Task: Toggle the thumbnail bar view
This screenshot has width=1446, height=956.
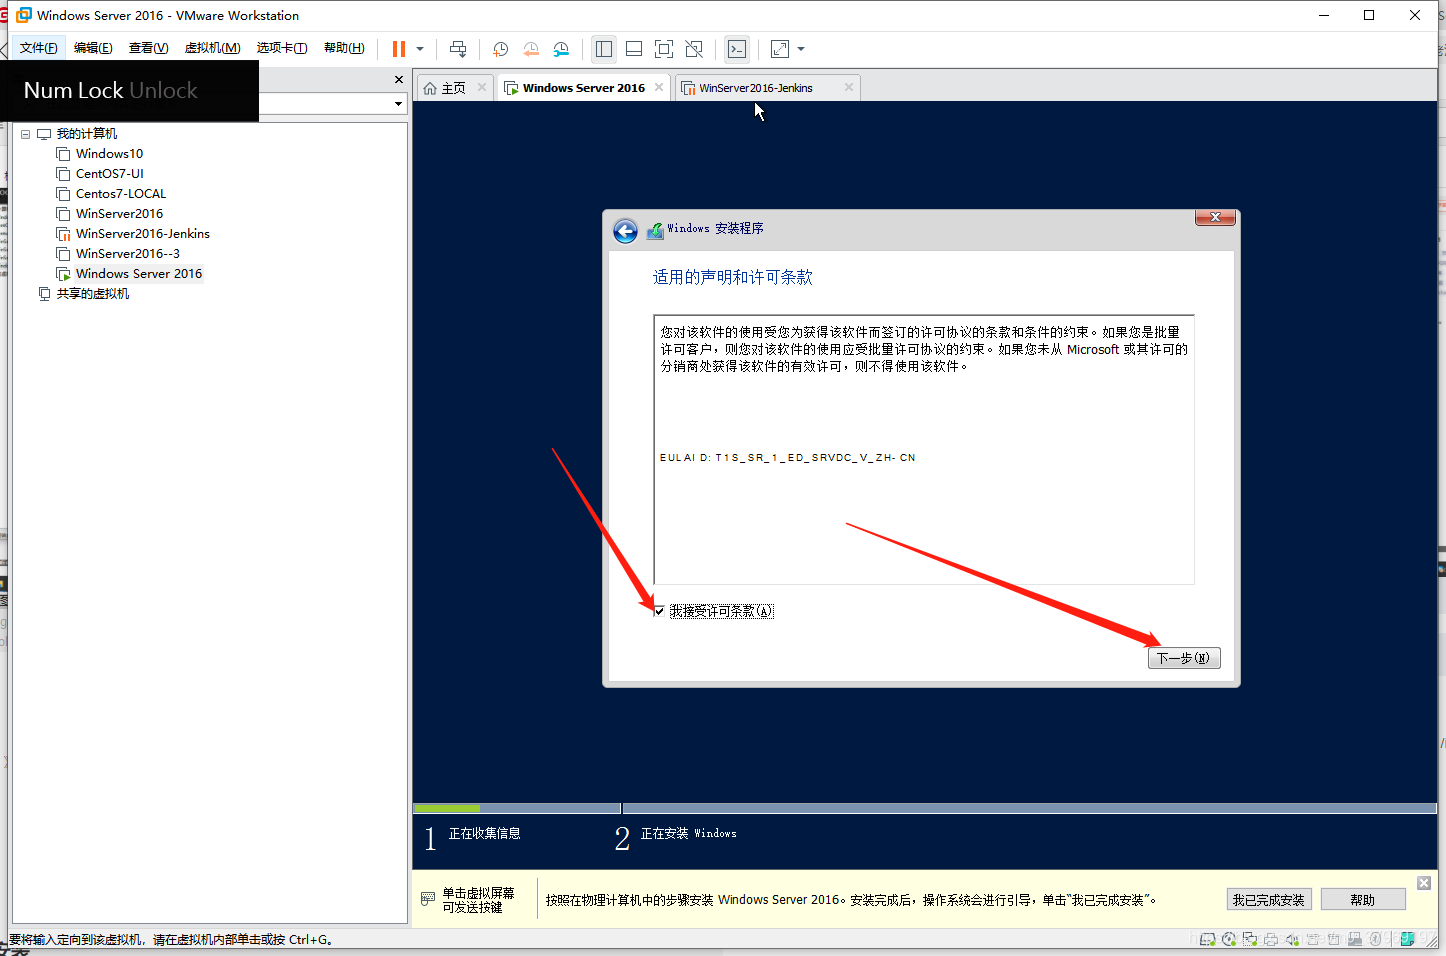Action: (x=634, y=49)
